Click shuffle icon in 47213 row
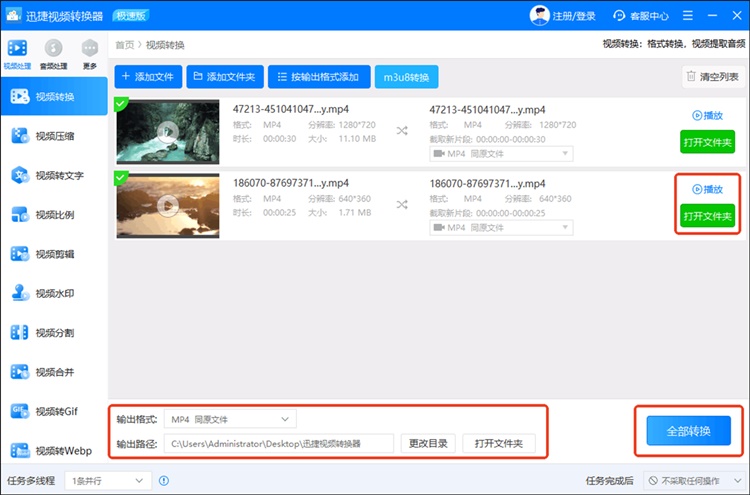Image resolution: width=750 pixels, height=495 pixels. 402,131
